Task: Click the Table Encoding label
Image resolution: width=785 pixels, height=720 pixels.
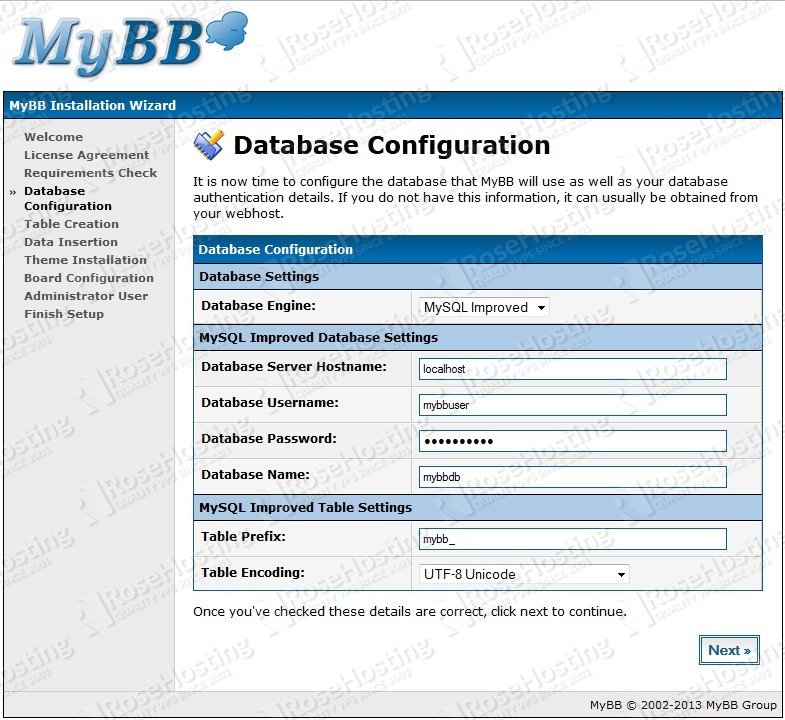Action: (253, 572)
